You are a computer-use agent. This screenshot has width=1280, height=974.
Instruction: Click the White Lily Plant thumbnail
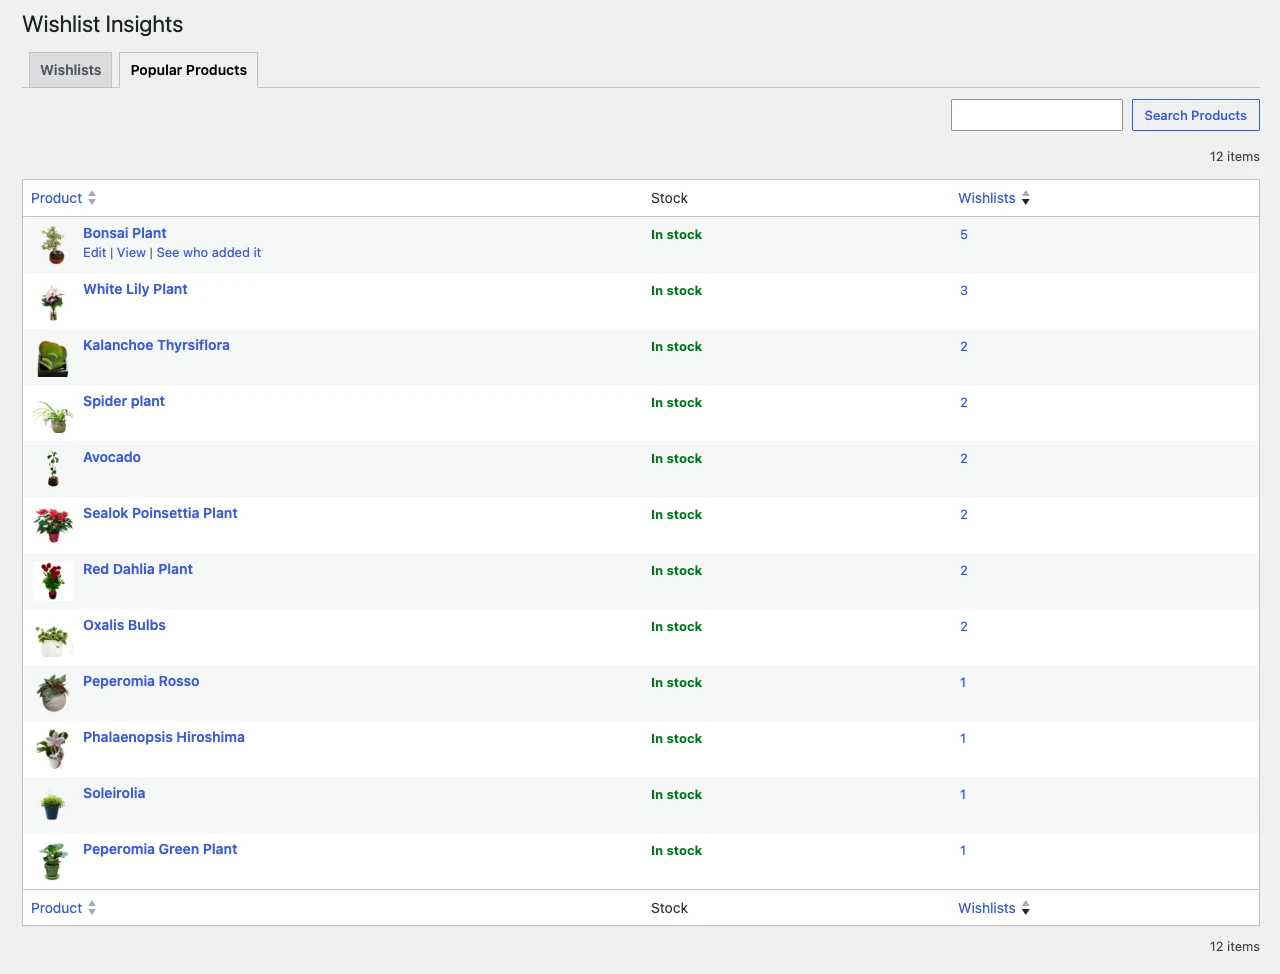pos(53,301)
